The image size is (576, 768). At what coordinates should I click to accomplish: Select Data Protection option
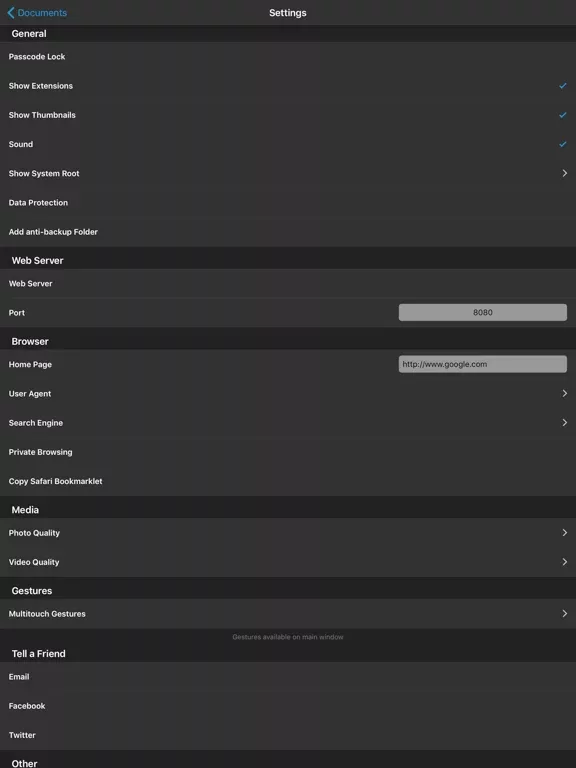tap(288, 203)
